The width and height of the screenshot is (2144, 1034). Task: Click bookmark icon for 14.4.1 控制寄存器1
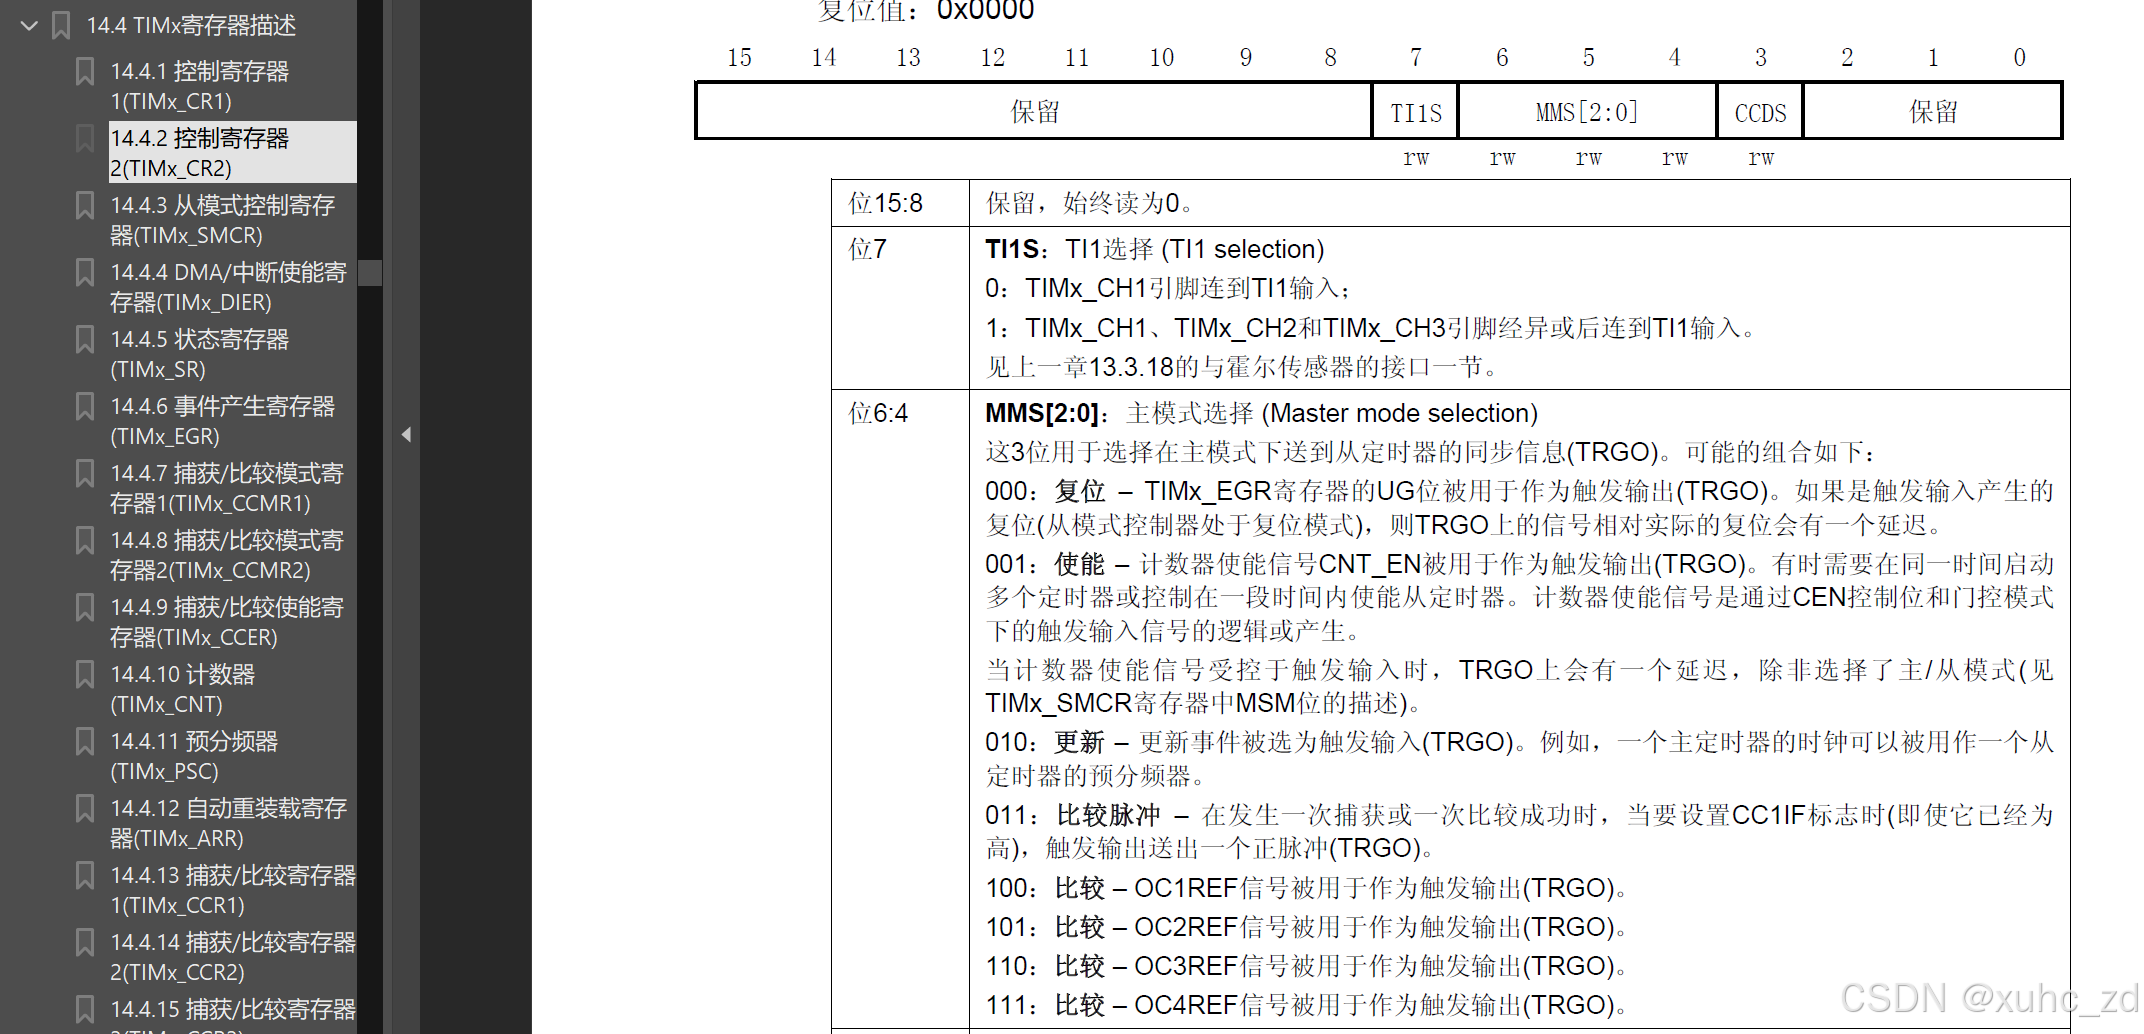[x=85, y=71]
